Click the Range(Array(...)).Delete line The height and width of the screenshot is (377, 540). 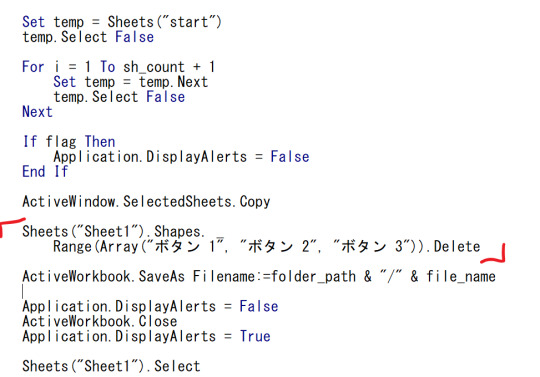[x=267, y=247]
